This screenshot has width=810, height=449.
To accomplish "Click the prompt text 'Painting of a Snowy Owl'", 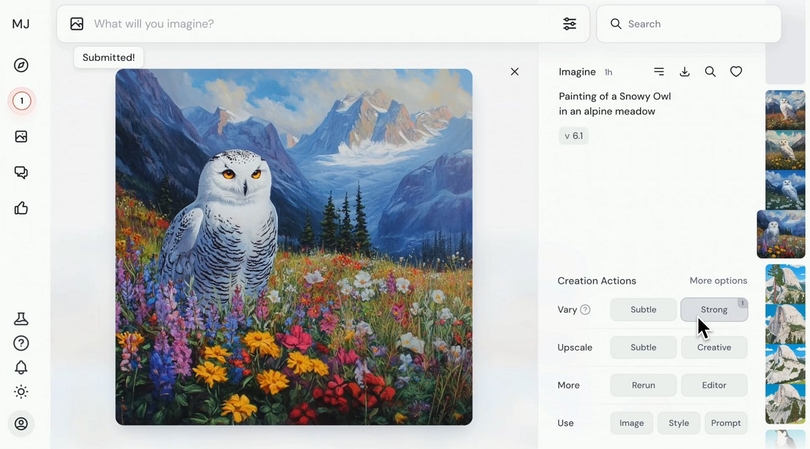I will coord(615,96).
